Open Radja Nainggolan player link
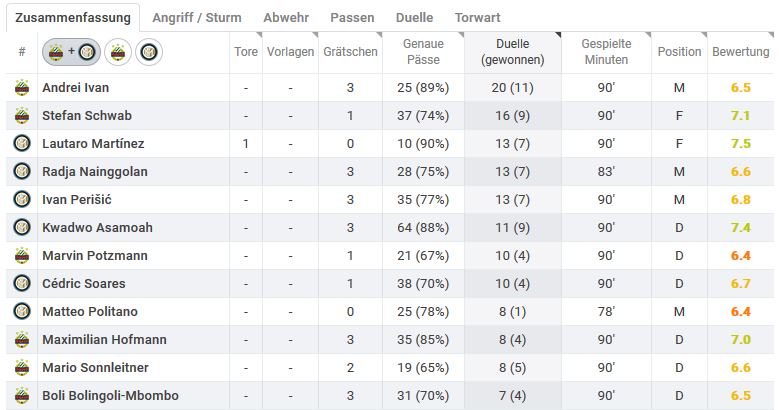 pyautogui.click(x=95, y=171)
